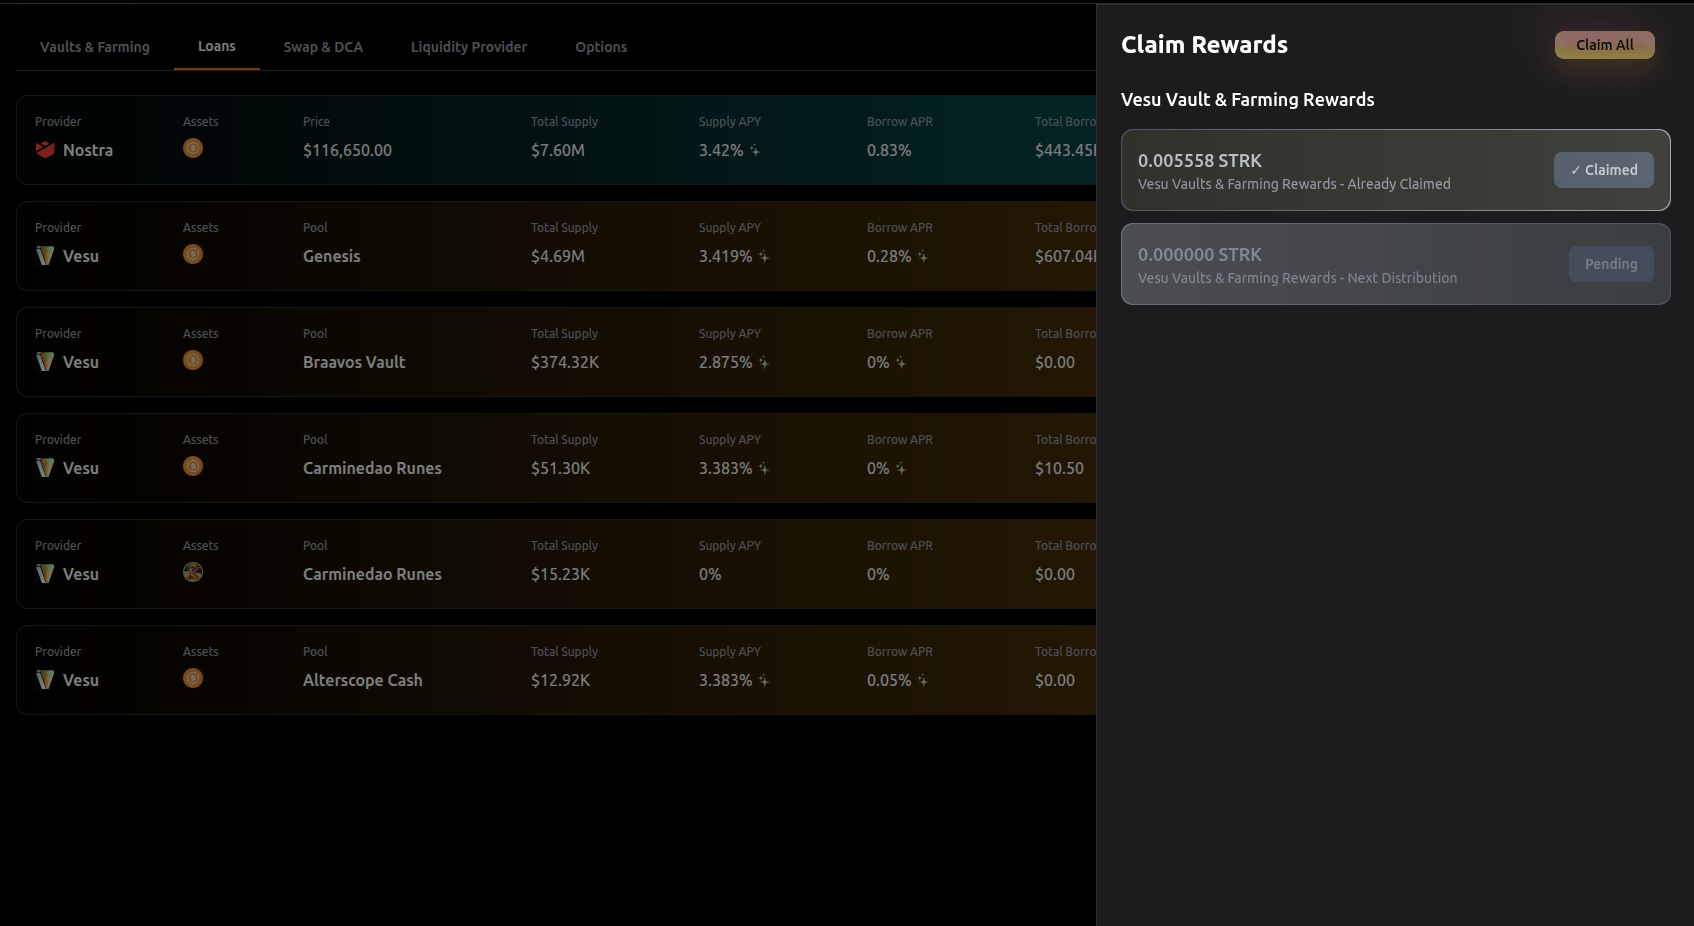The height and width of the screenshot is (926, 1694).
Task: Click the Claimed button for 0.005558 STRK
Action: [1604, 170]
